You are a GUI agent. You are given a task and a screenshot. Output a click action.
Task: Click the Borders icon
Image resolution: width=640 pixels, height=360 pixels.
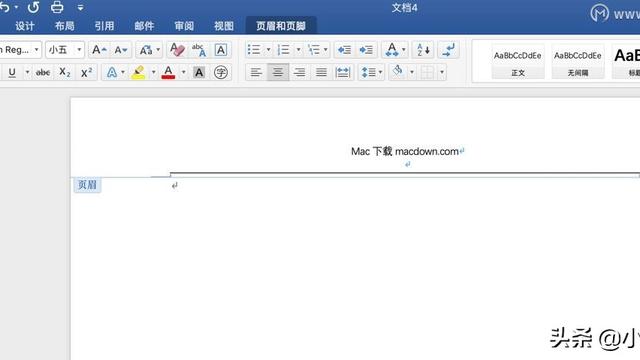427,73
